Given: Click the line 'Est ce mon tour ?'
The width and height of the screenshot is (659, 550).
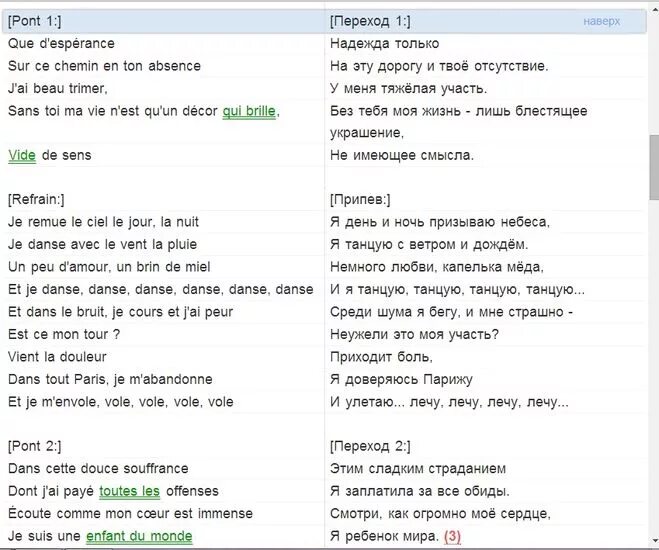Looking at the screenshot, I should point(64,334).
